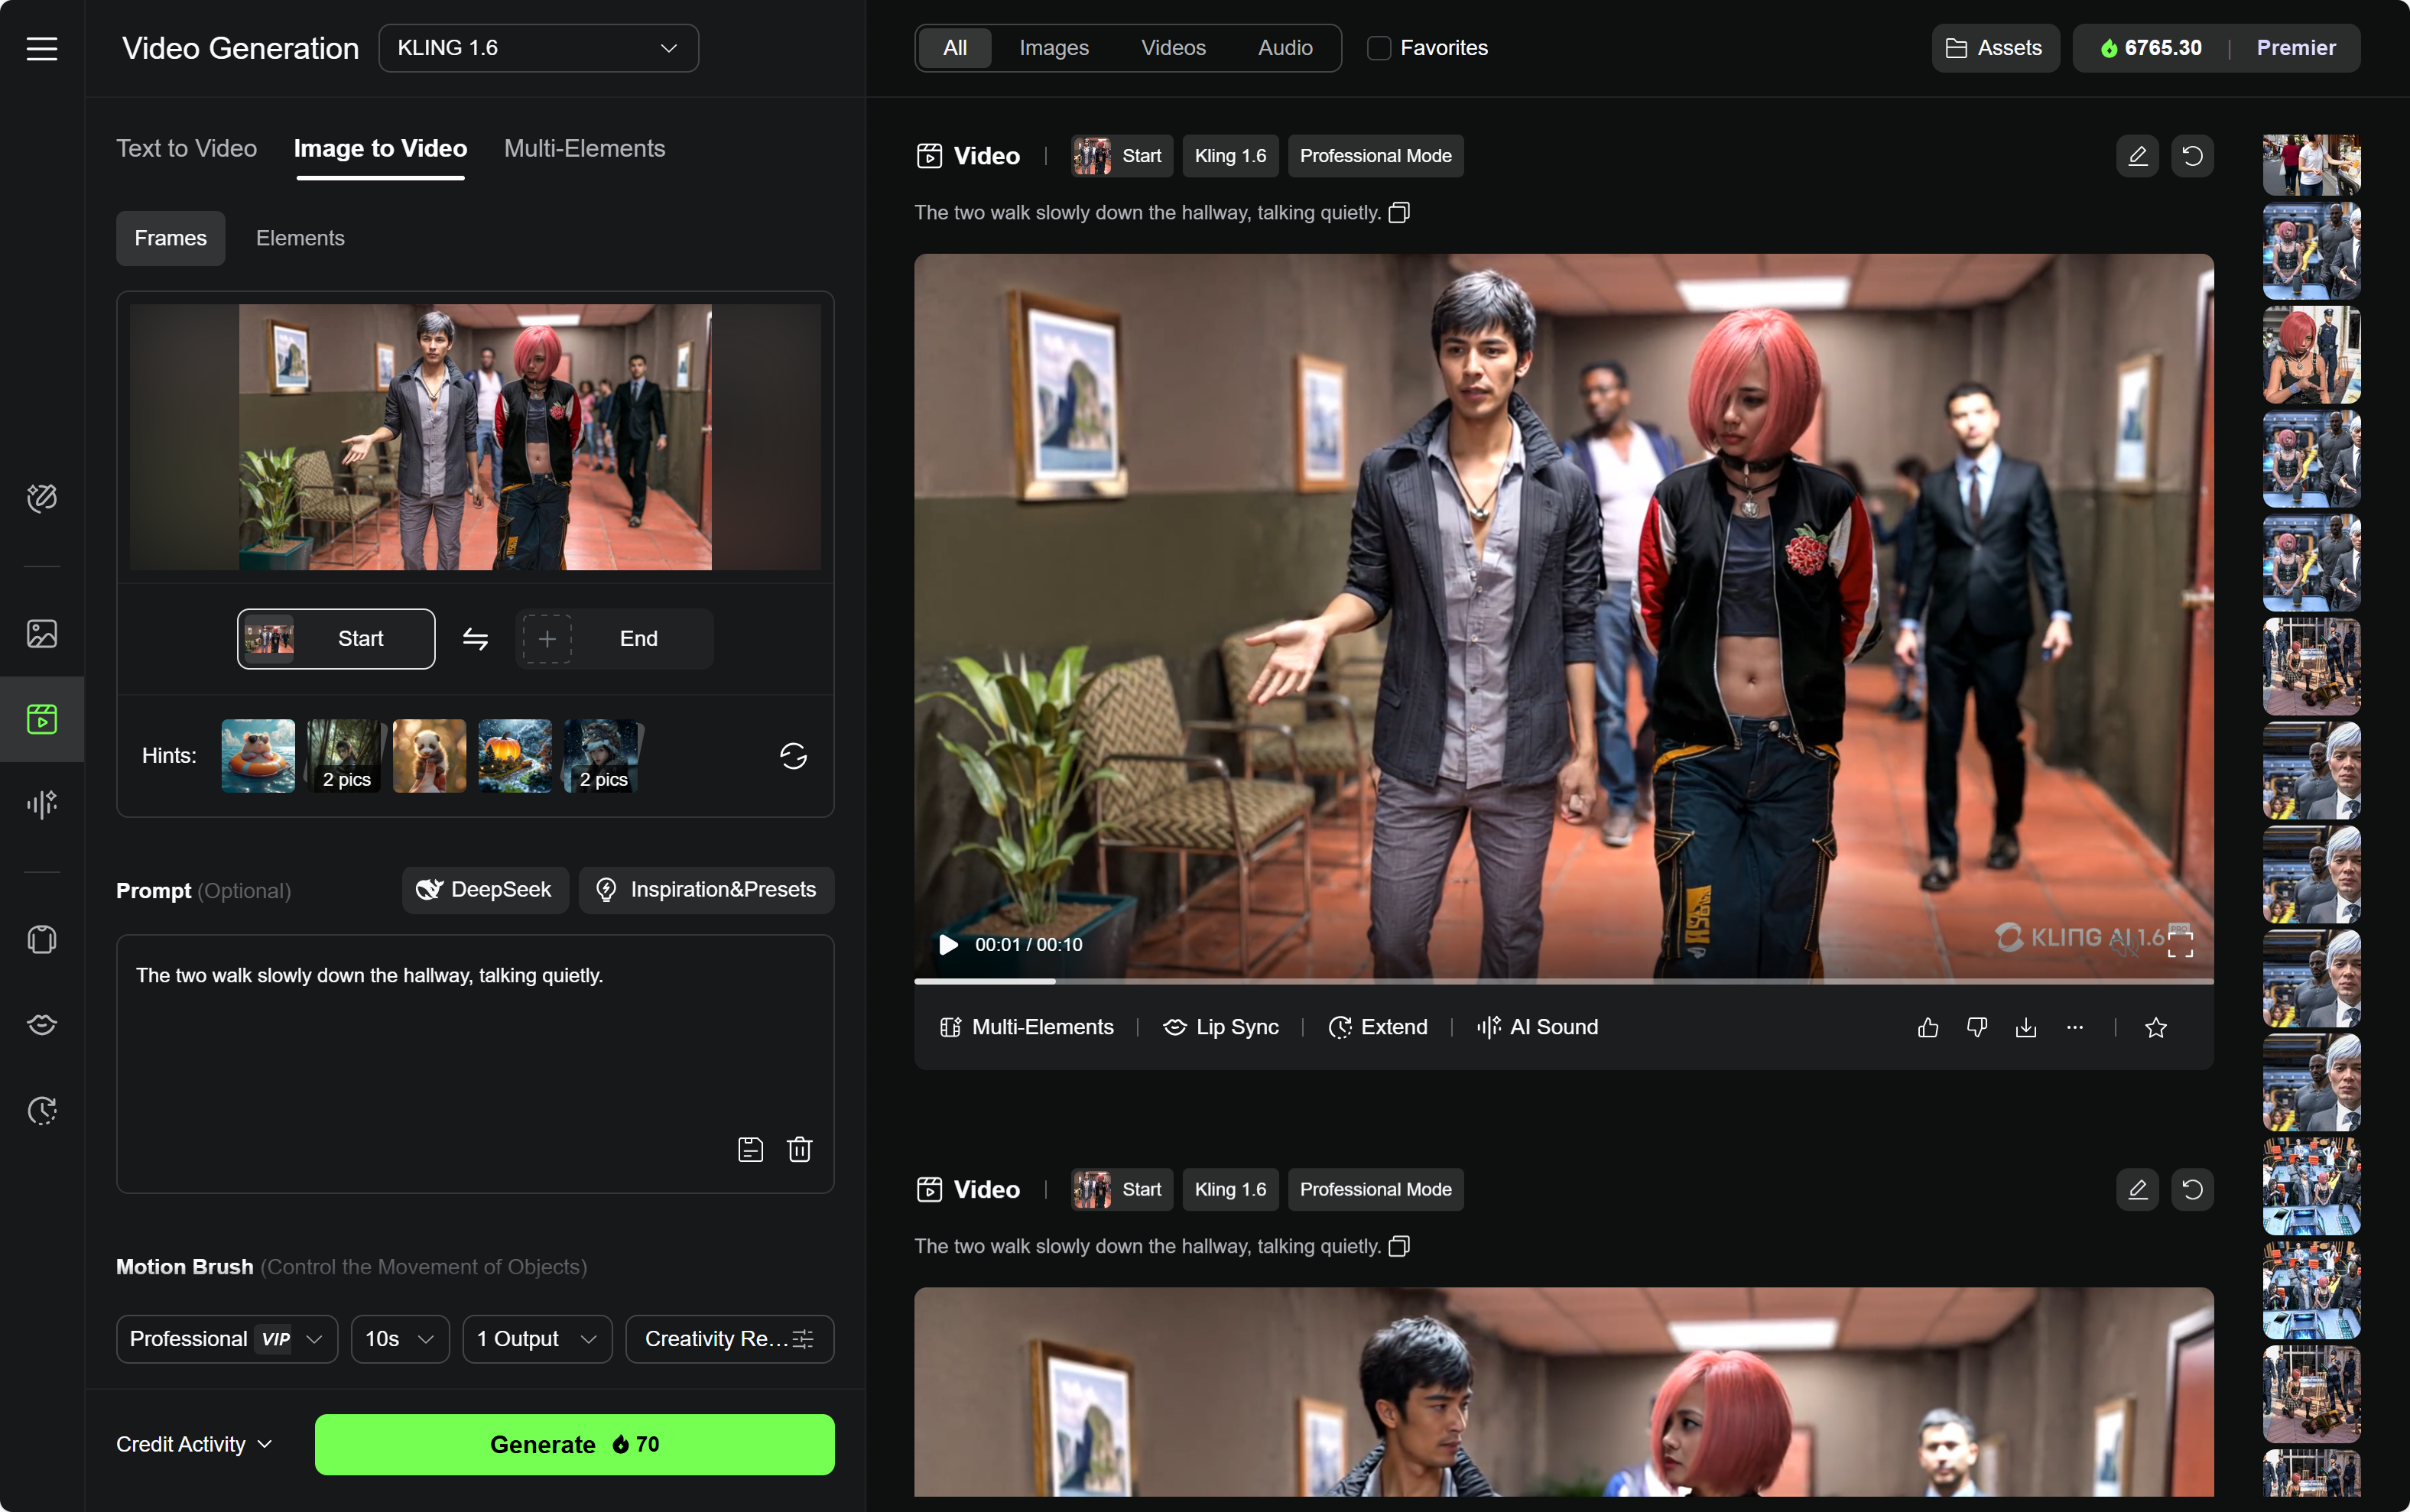
Task: Copy the first video's prompt text
Action: coord(1399,212)
